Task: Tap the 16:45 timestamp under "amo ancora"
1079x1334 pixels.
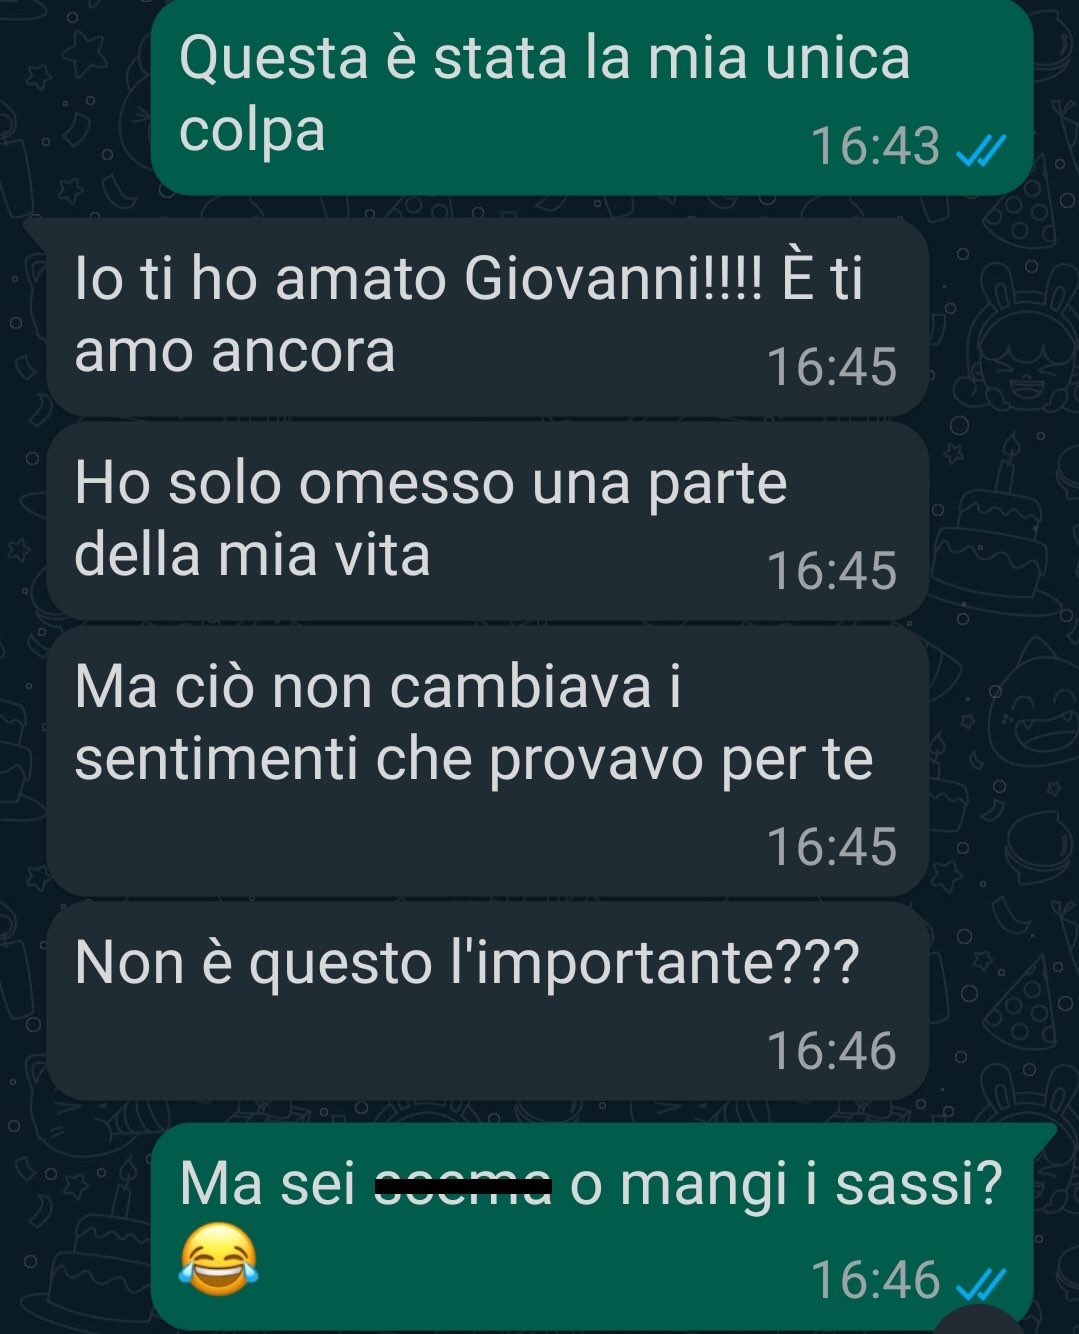Action: click(x=832, y=366)
